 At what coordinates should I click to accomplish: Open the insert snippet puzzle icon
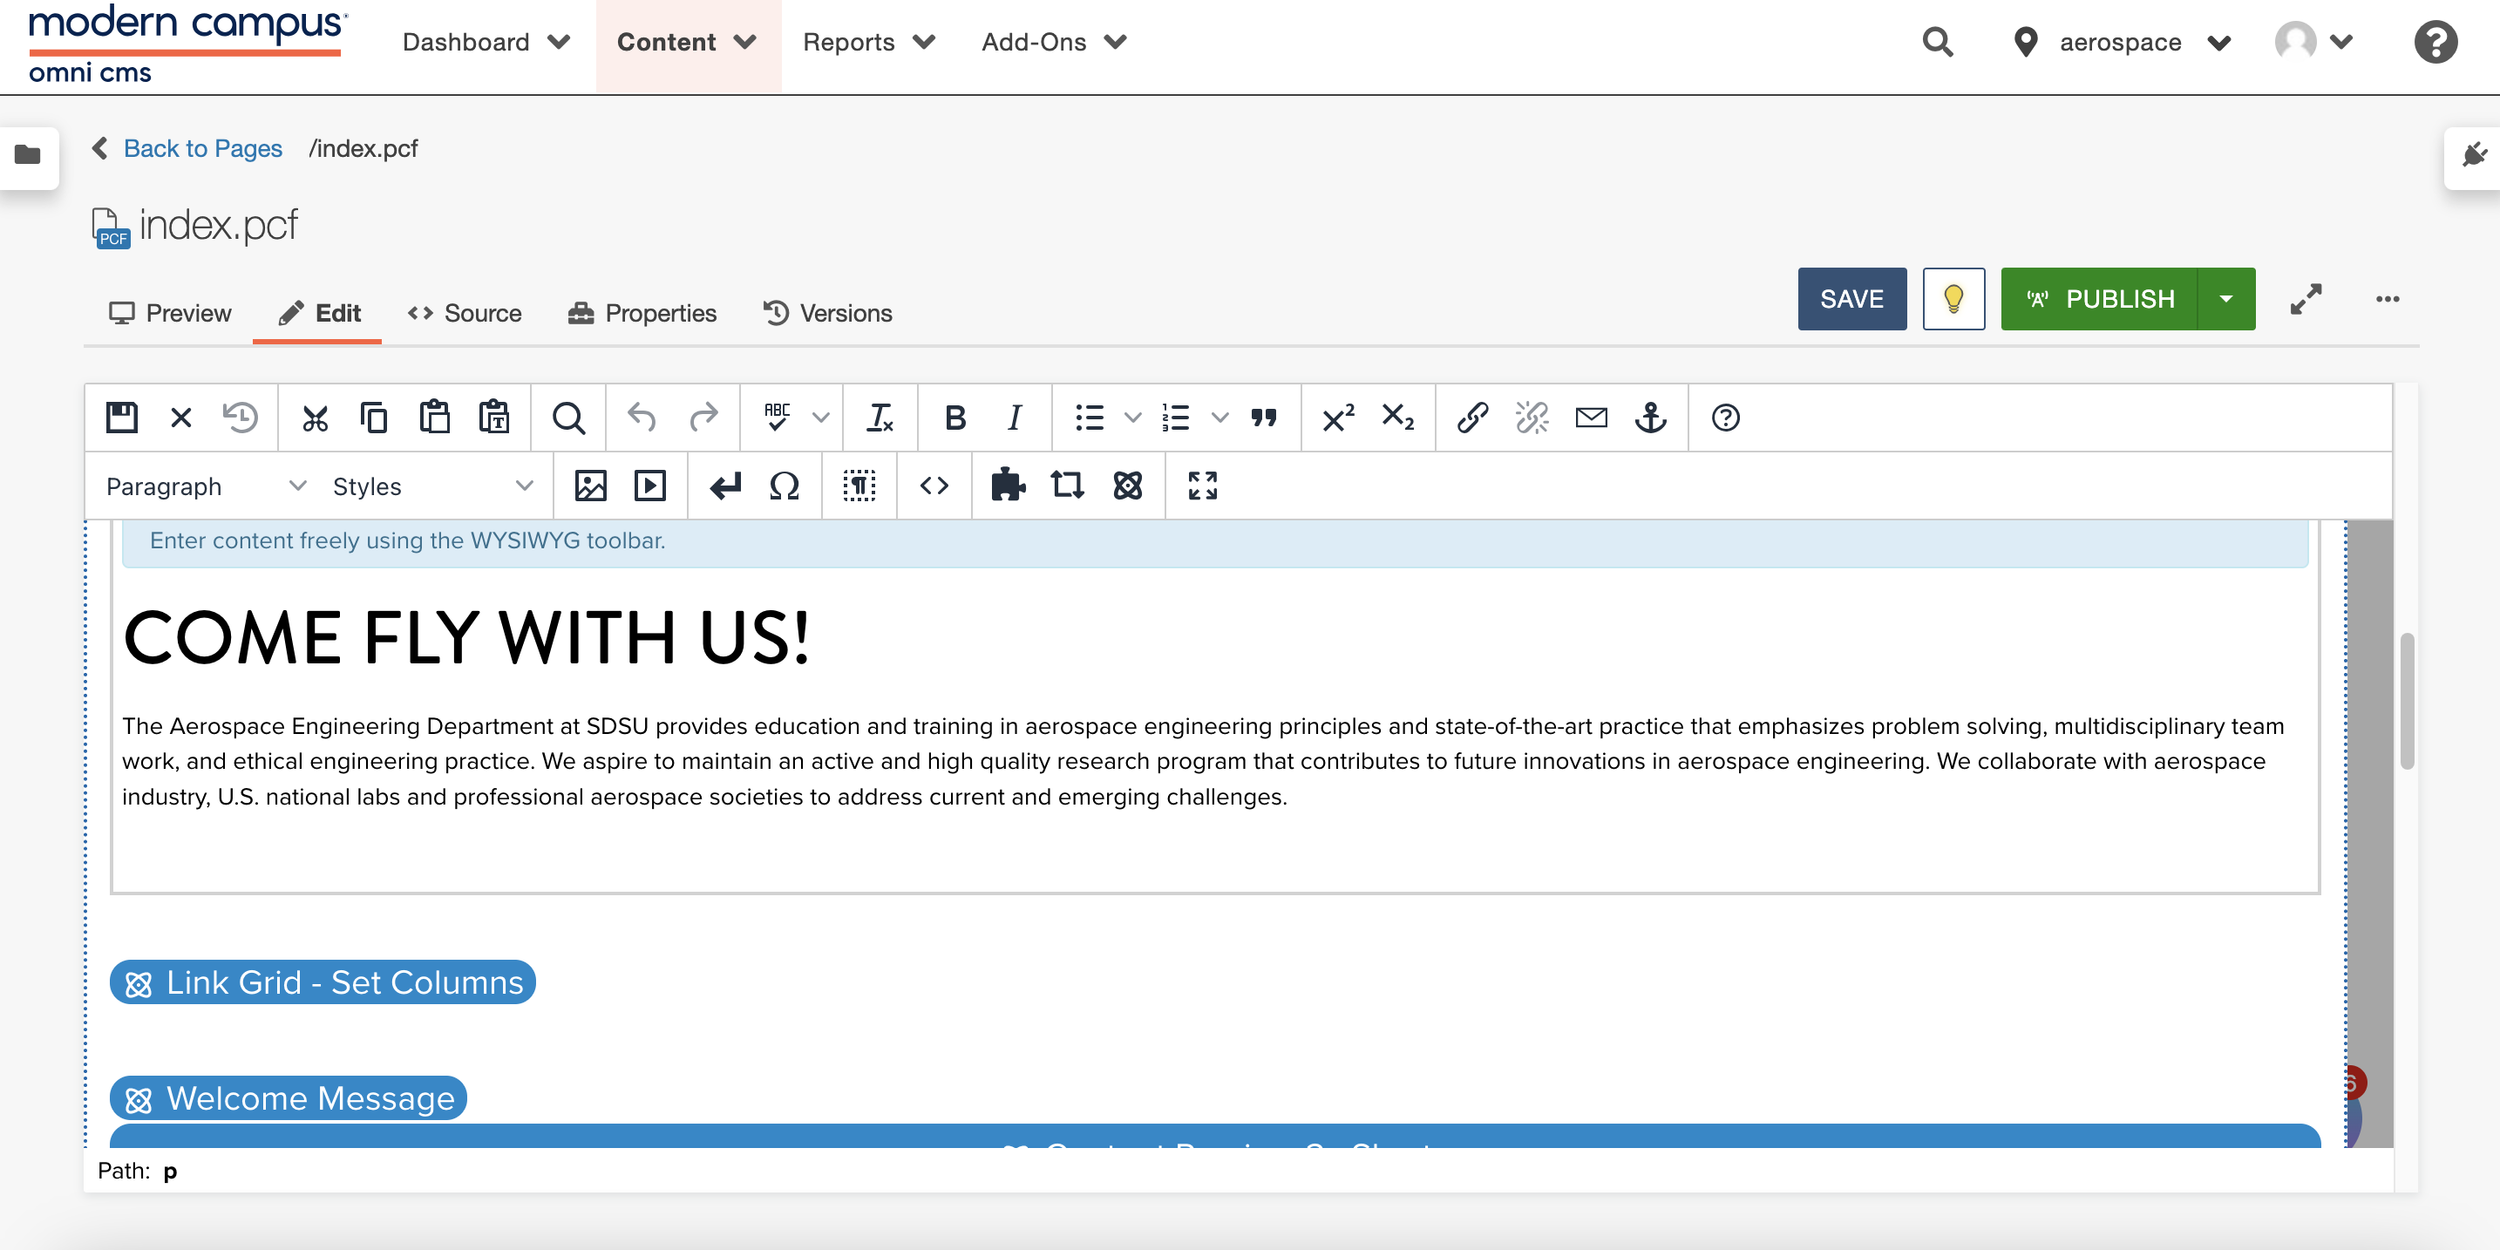tap(1008, 486)
